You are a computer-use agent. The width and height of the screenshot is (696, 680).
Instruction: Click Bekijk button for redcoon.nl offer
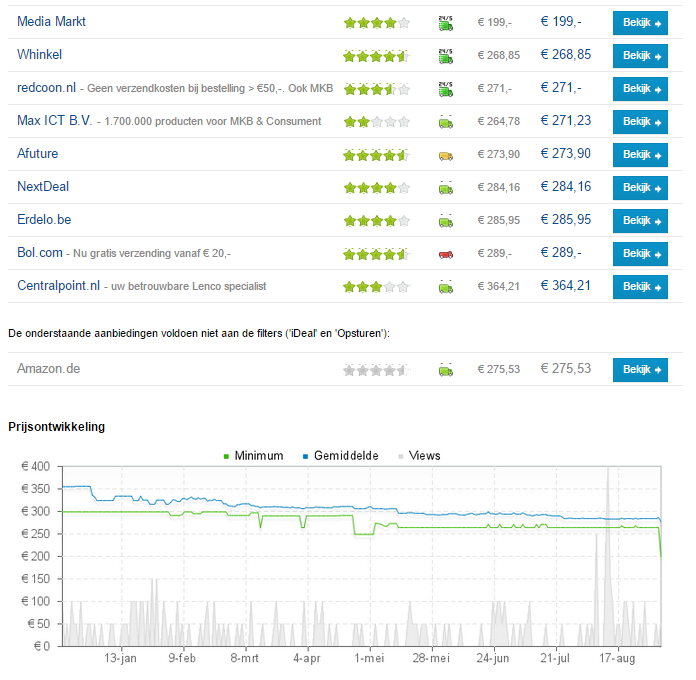[640, 89]
